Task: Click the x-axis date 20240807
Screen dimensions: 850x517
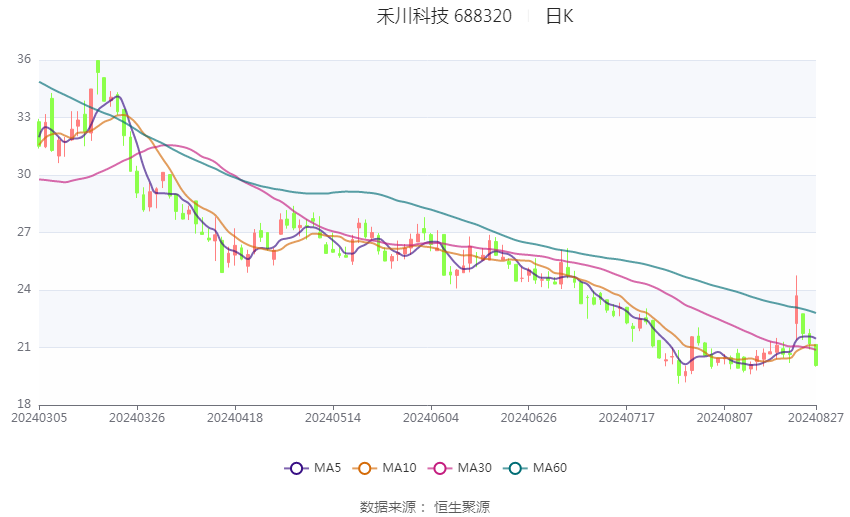Action: 724,418
